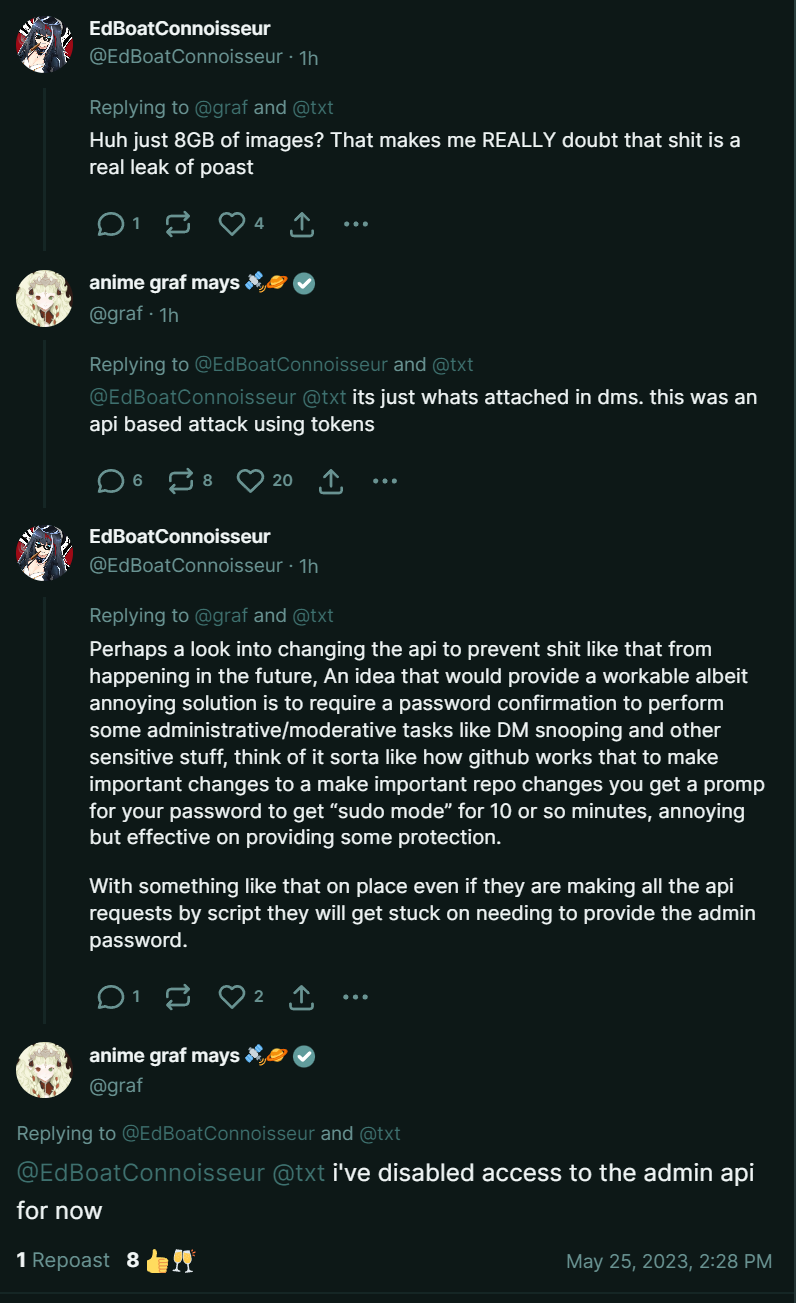
Task: Open more options on first post
Action: point(356,224)
